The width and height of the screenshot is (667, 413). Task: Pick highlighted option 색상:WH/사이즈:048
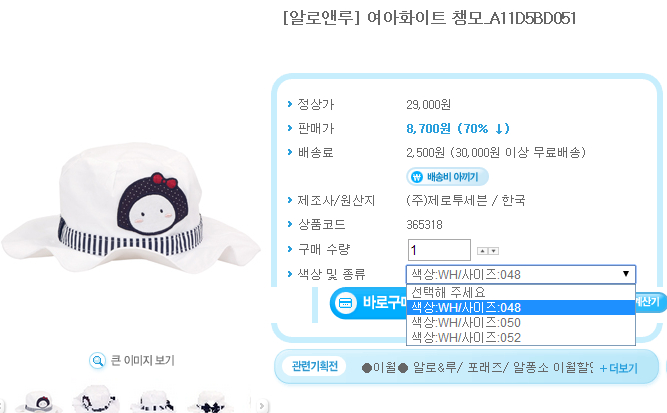click(x=521, y=308)
